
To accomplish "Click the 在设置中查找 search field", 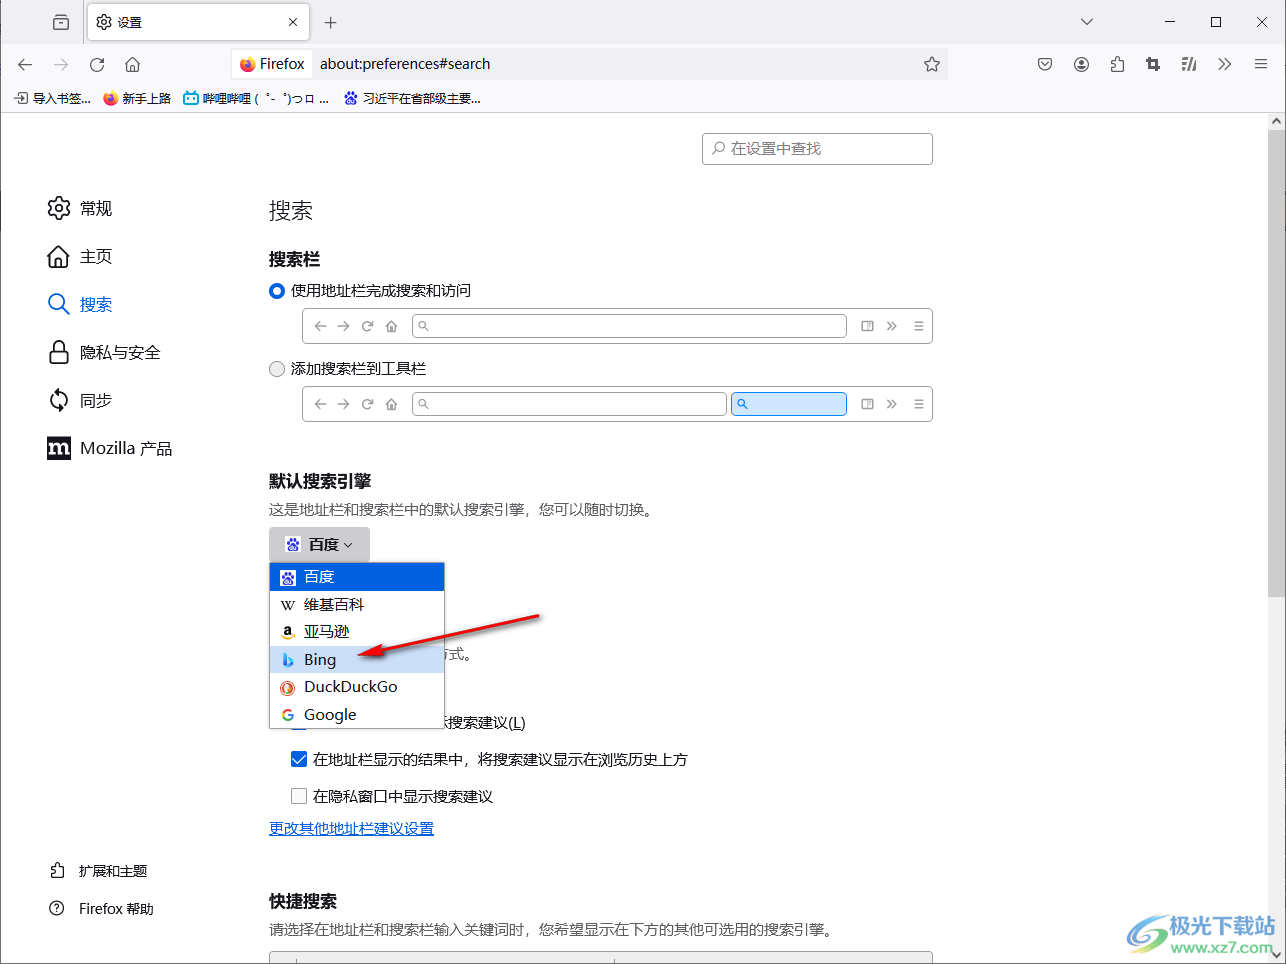I will coord(817,149).
